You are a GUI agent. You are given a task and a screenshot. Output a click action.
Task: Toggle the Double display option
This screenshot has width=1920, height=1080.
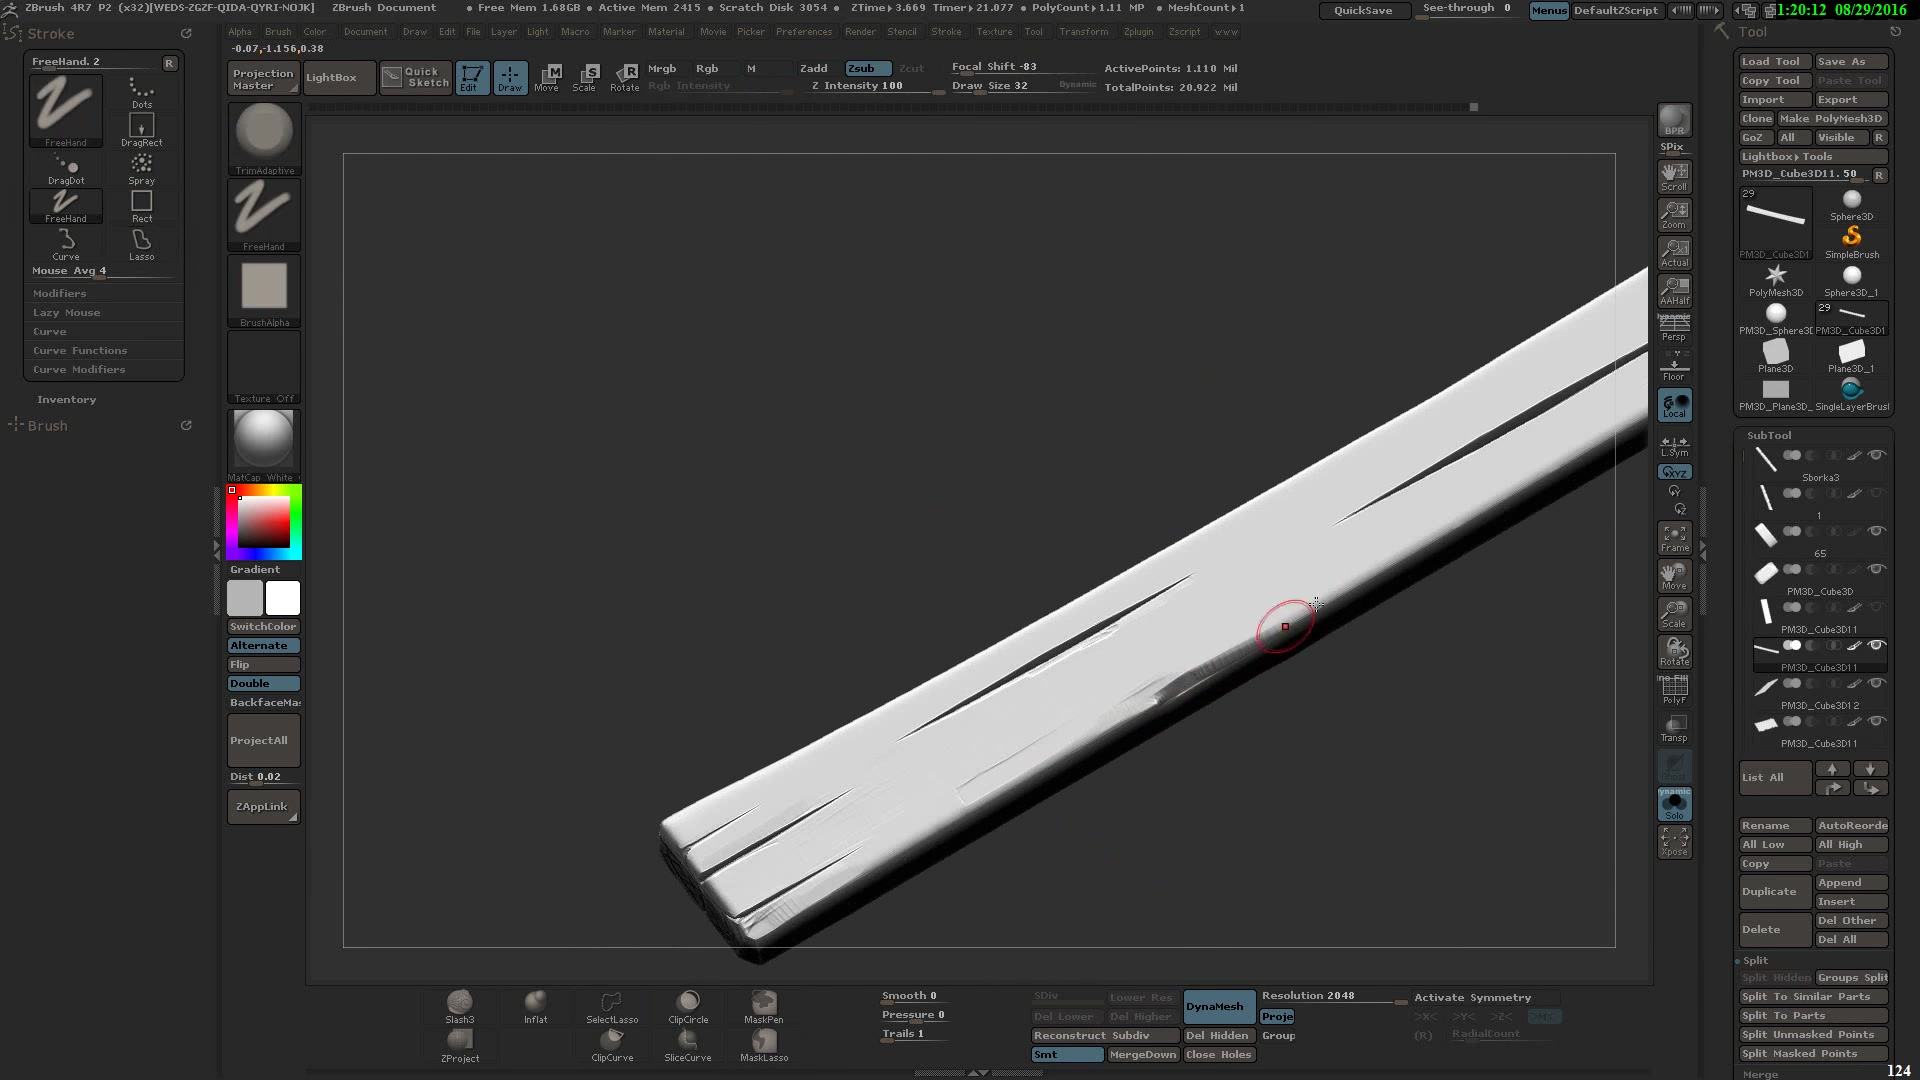(263, 682)
